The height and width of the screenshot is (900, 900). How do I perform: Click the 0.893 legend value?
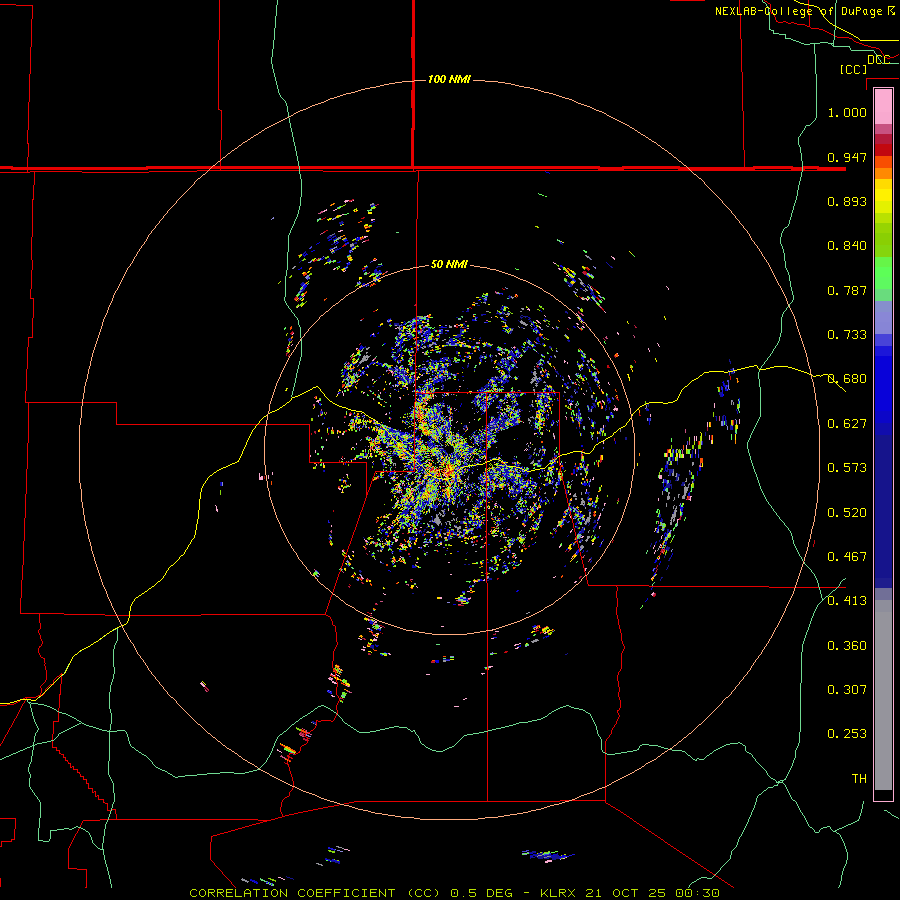click(x=847, y=201)
